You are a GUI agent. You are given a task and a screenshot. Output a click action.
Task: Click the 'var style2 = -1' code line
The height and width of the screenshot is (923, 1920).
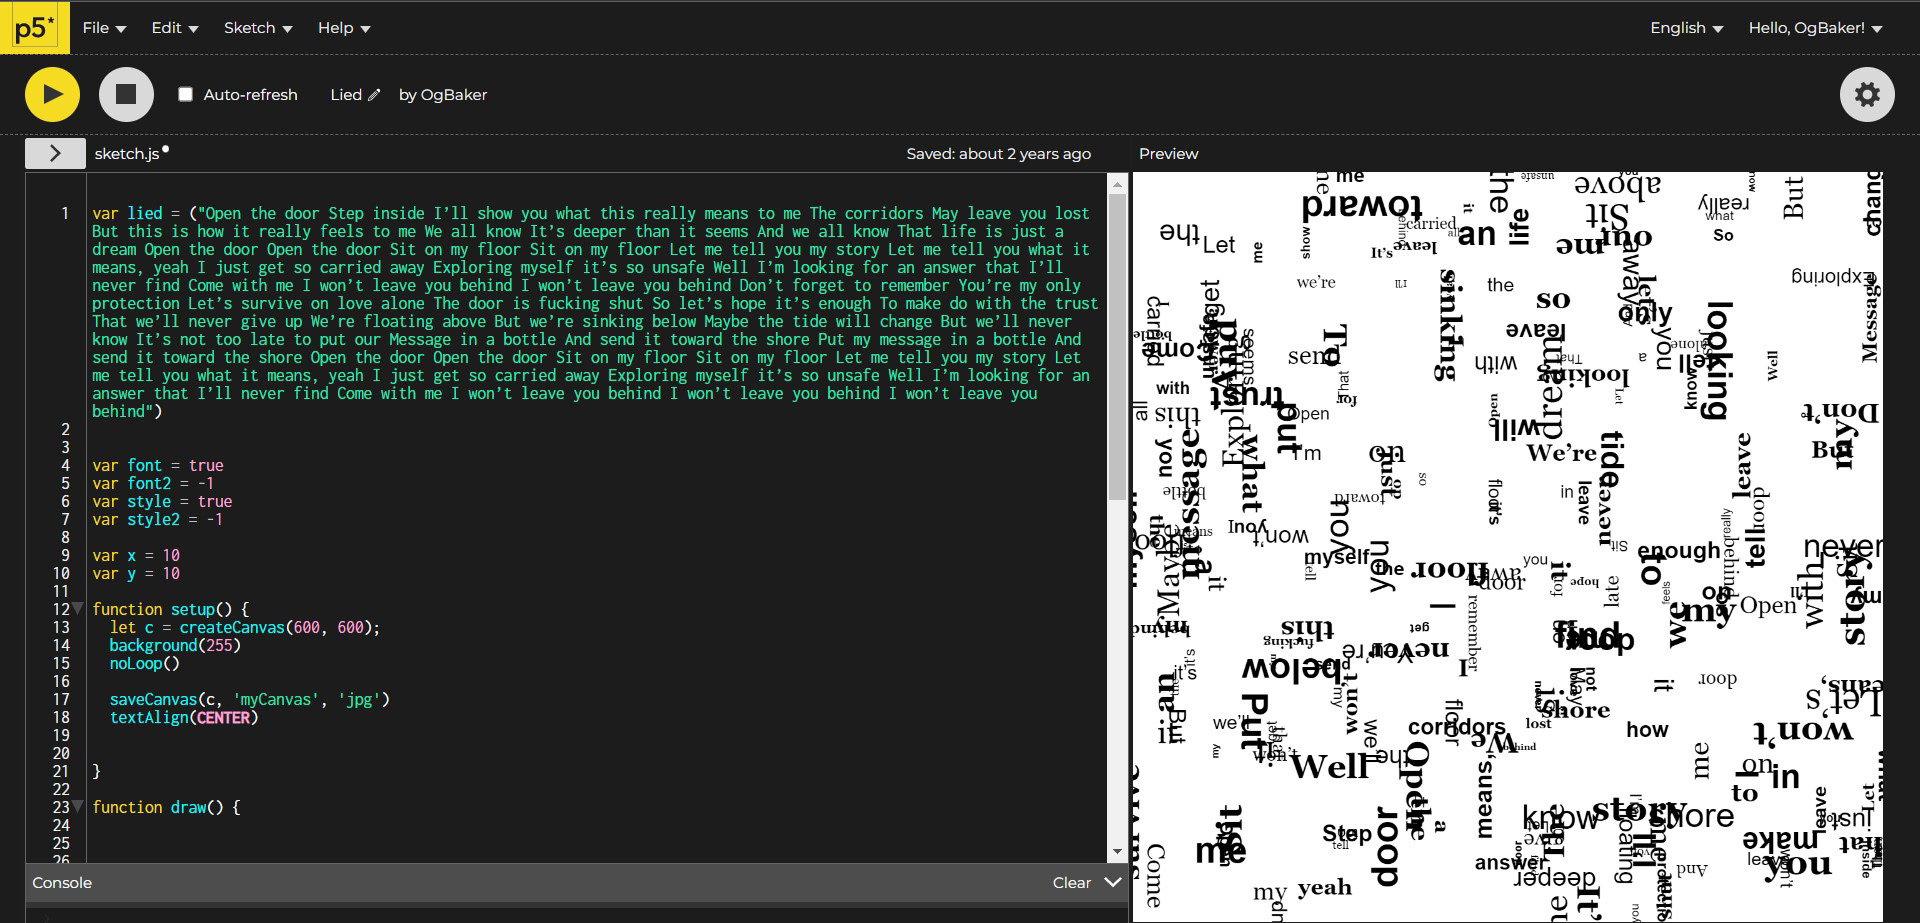pyautogui.click(x=158, y=519)
